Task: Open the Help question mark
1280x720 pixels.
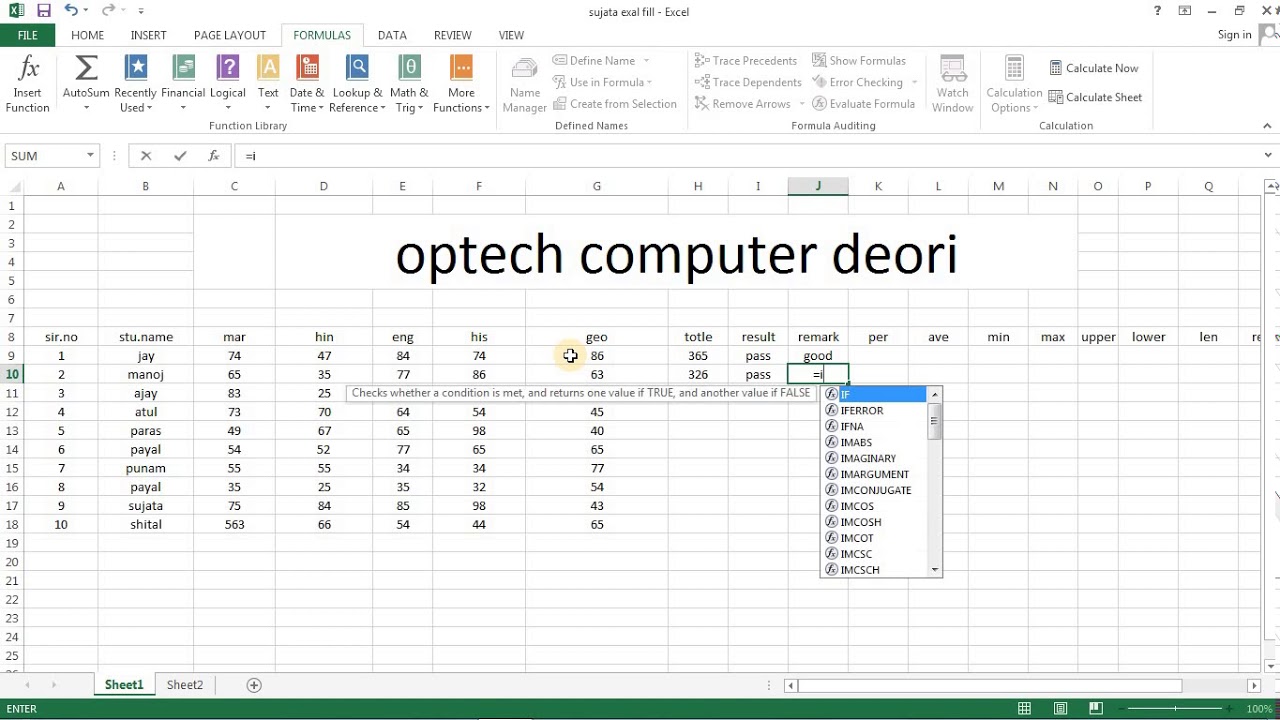Action: pos(1157,11)
